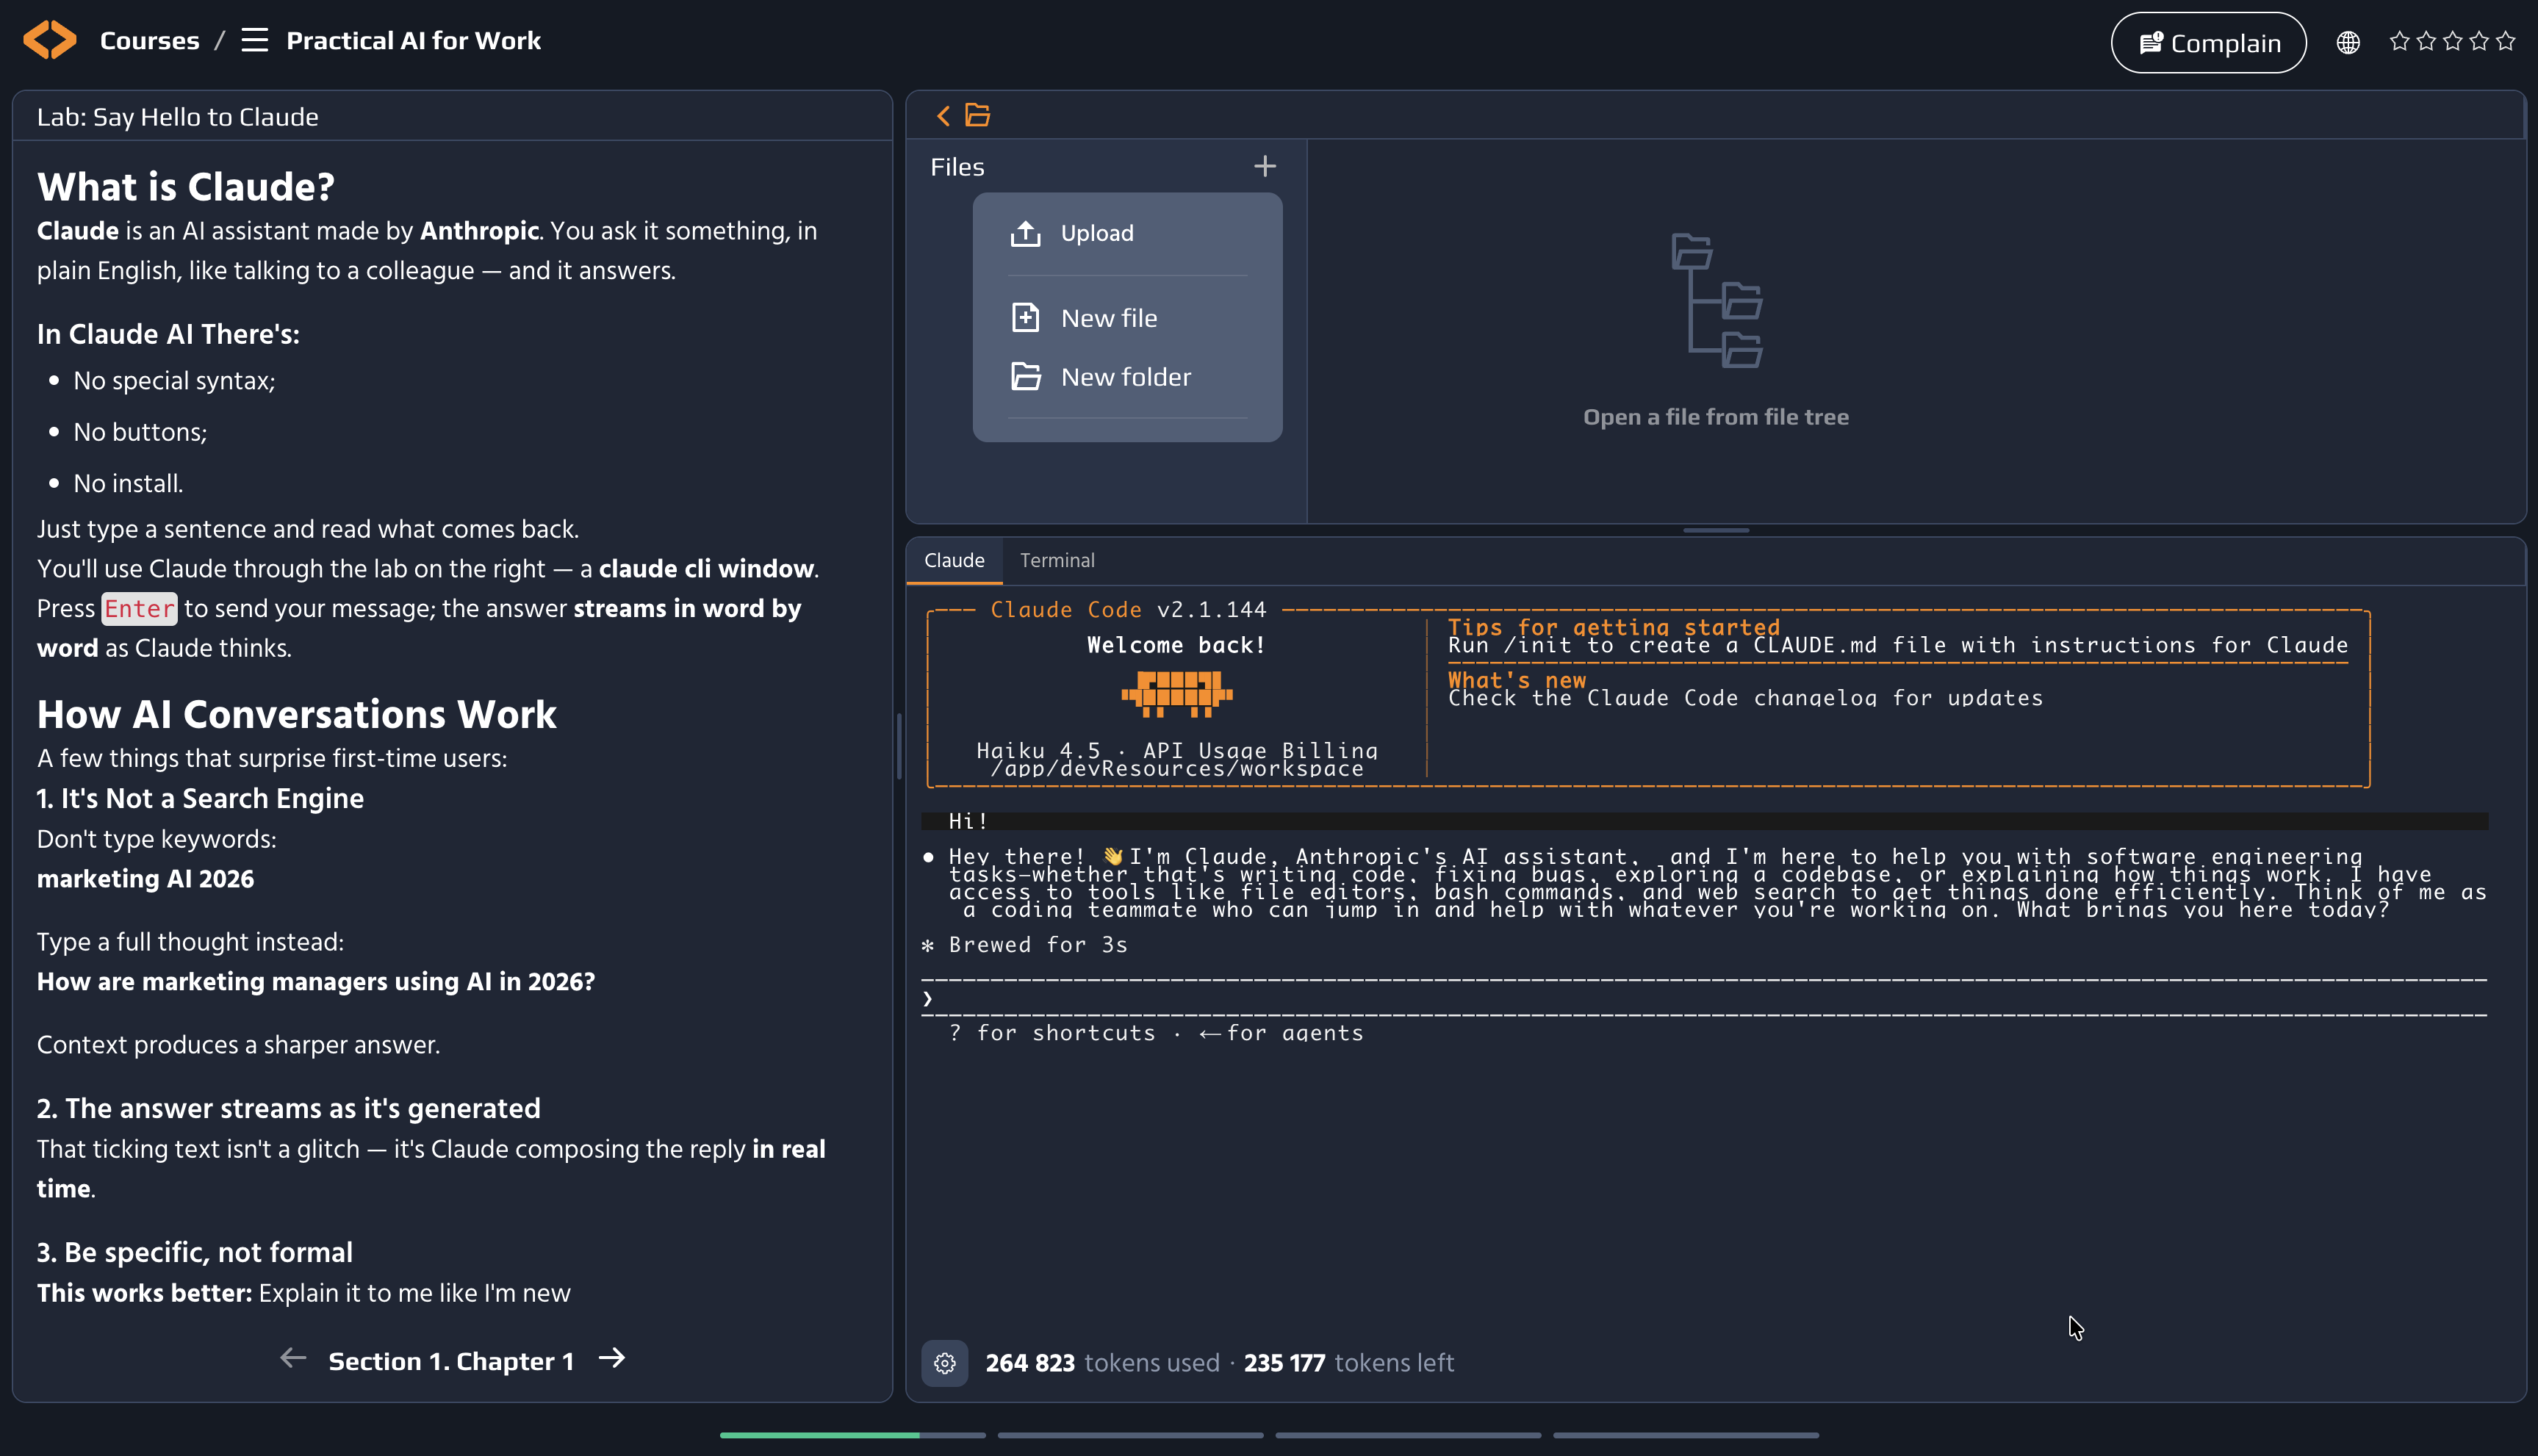This screenshot has width=2538, height=1456.
Task: Click the open folder icon in the file toolbar
Action: click(977, 116)
